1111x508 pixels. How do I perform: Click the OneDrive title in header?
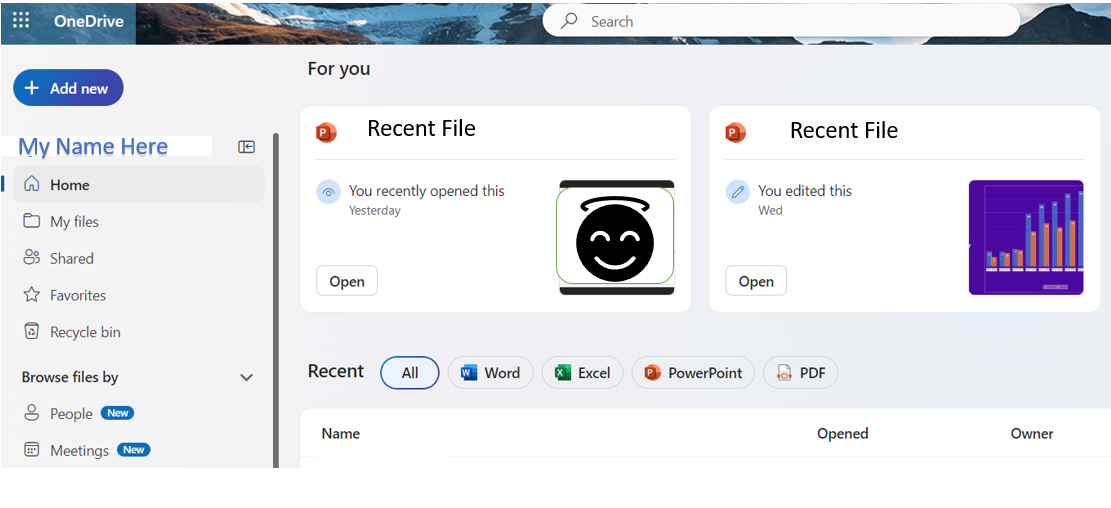[x=89, y=21]
